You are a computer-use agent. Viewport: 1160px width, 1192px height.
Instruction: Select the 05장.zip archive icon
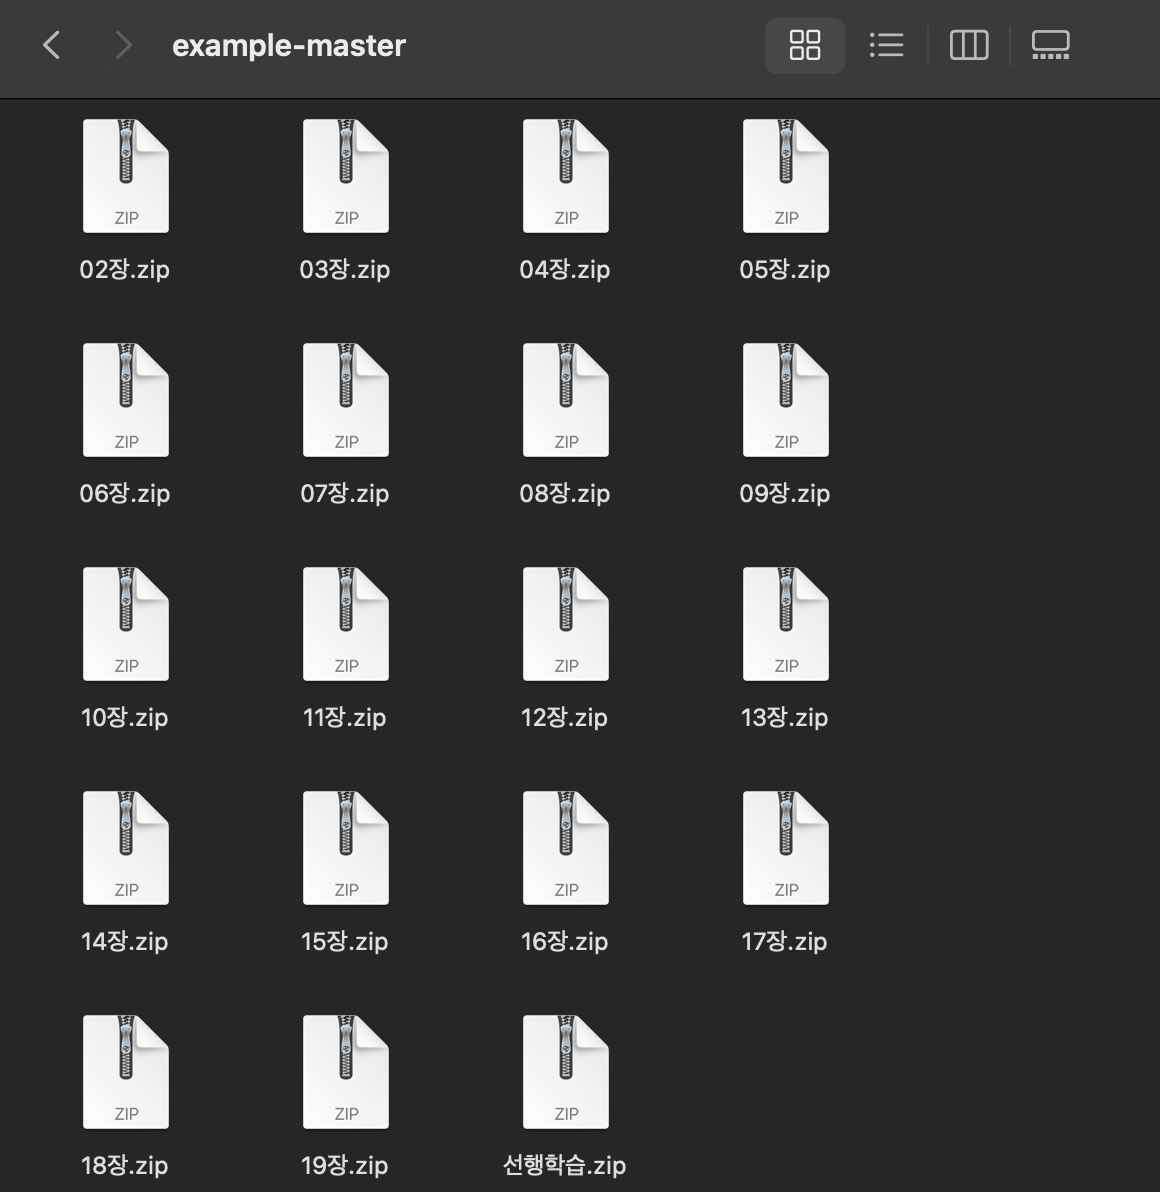[786, 176]
